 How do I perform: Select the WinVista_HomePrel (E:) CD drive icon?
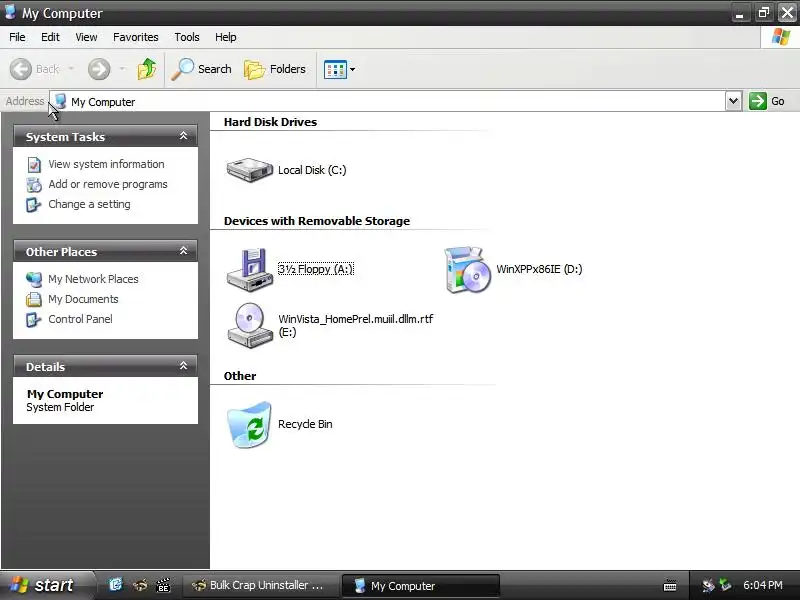[x=249, y=326]
